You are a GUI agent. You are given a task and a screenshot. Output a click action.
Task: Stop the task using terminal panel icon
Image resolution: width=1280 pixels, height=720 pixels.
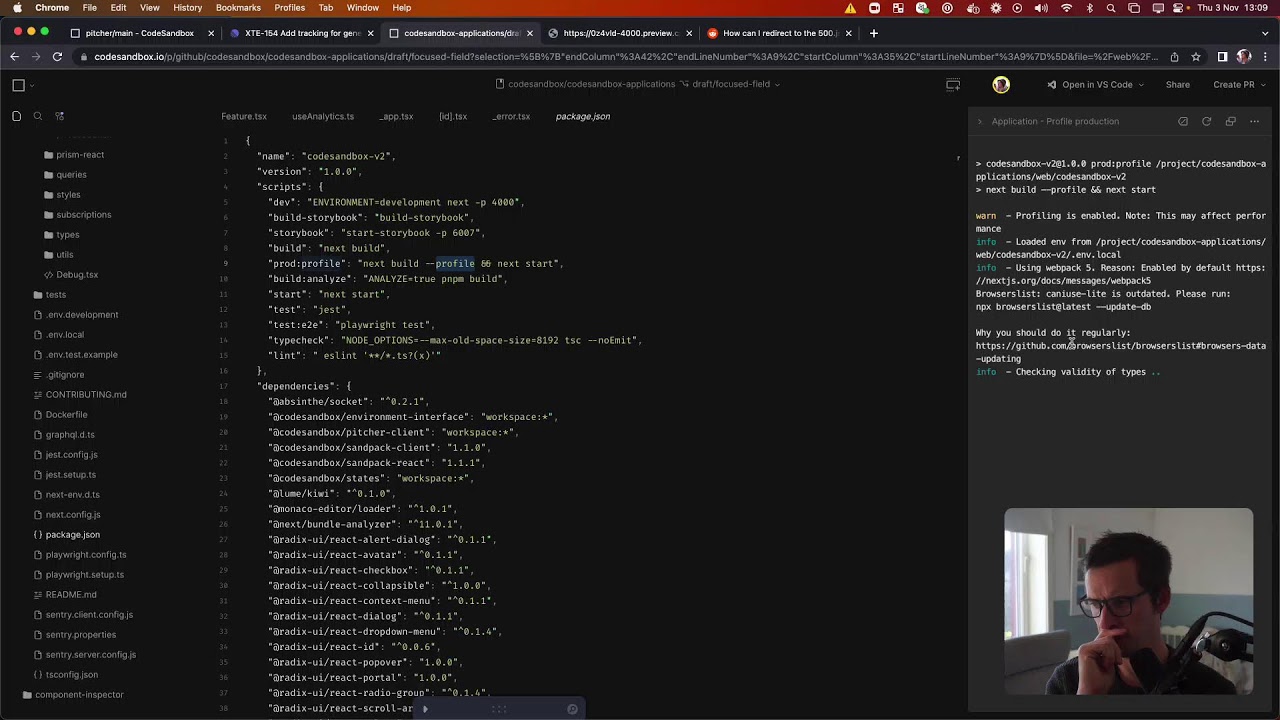click(1183, 121)
